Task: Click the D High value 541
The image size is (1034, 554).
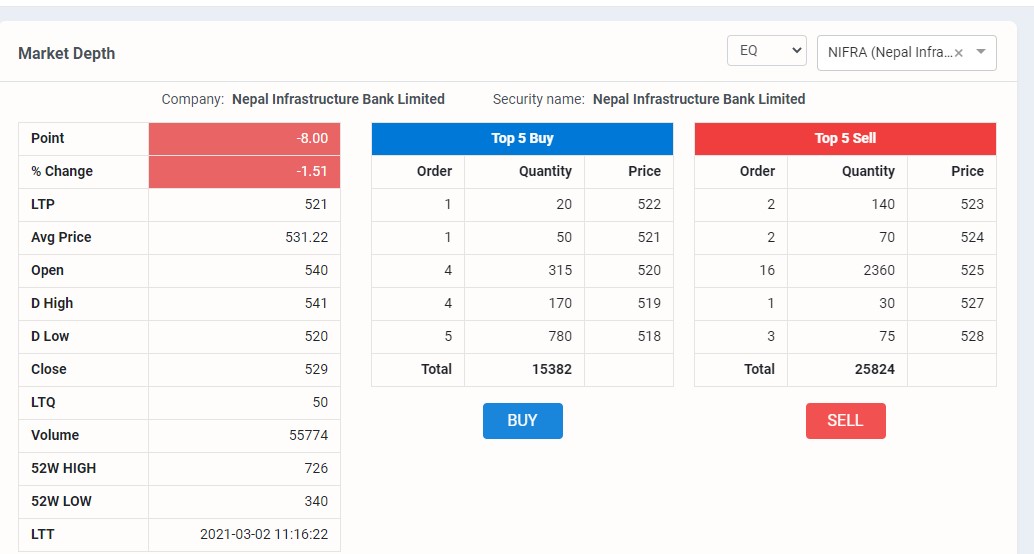Action: click(317, 303)
